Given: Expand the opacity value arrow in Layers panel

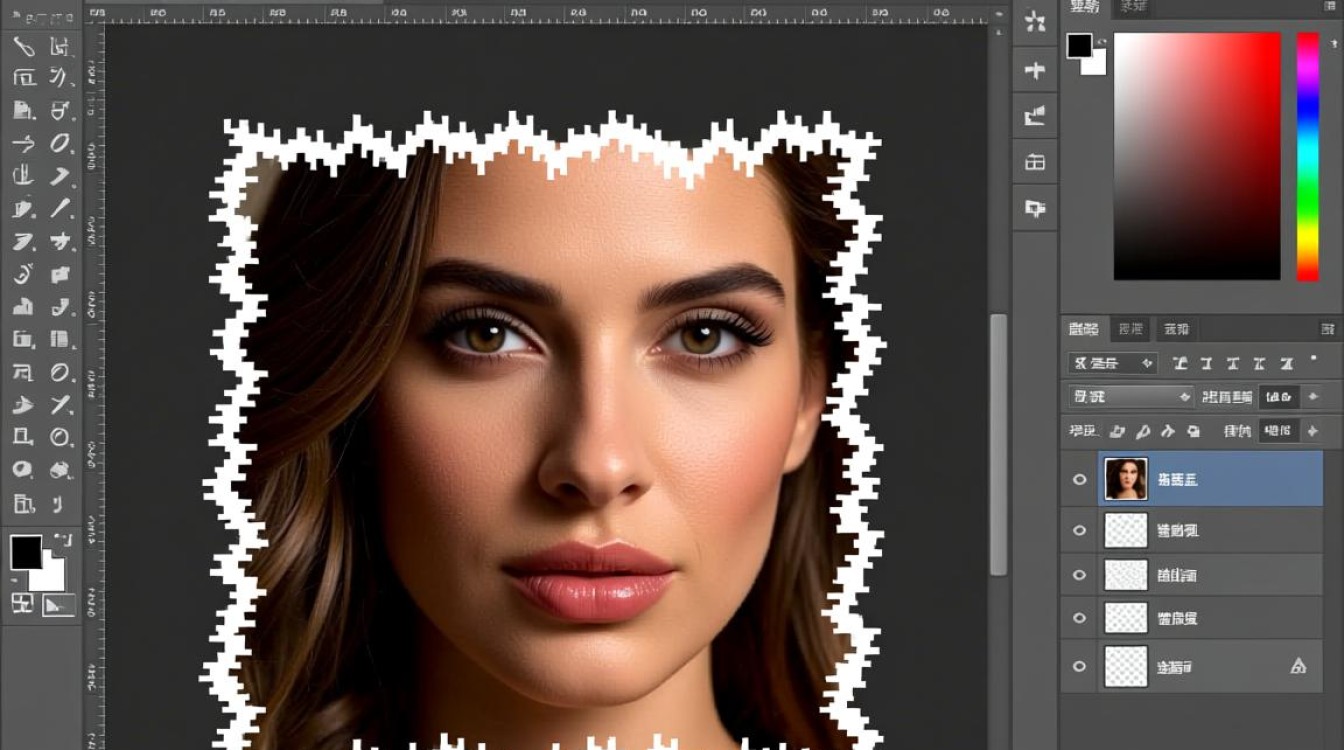Looking at the screenshot, I should pyautogui.click(x=1312, y=396).
